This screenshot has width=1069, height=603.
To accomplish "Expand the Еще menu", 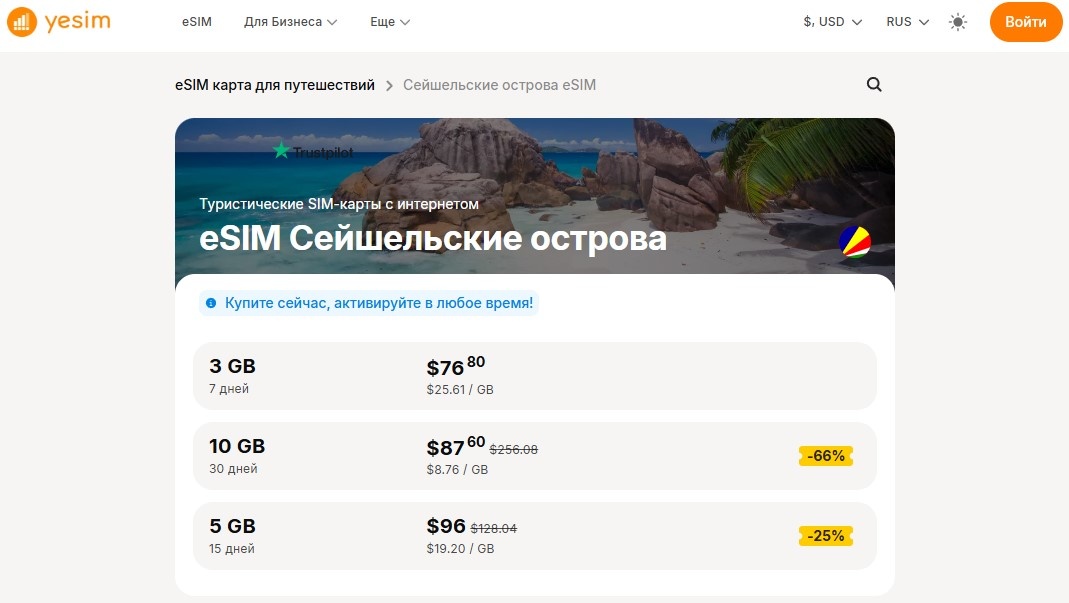I will [389, 21].
